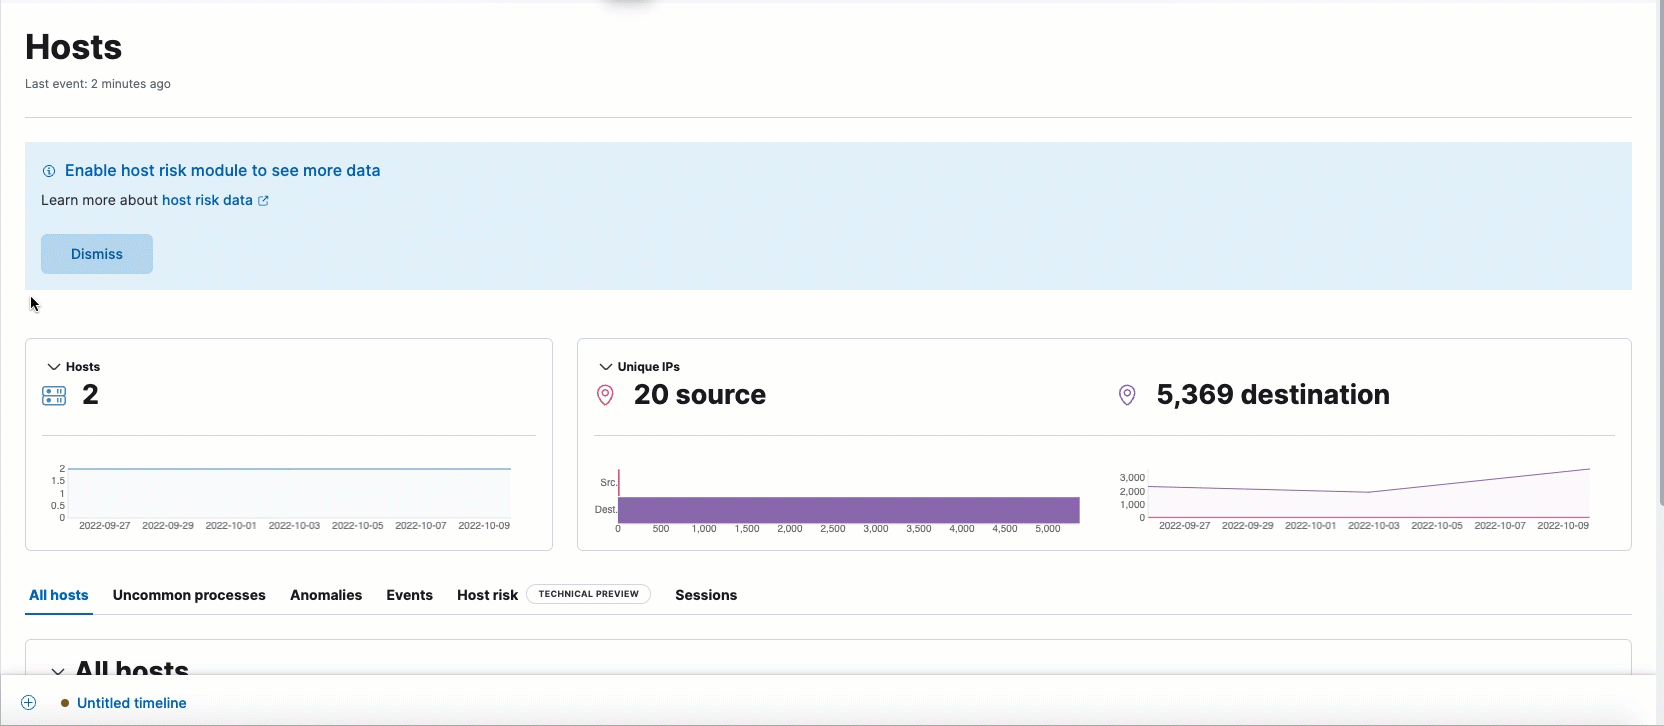Click the destination IP pin icon
Image resolution: width=1664 pixels, height=726 pixels.
point(1127,395)
